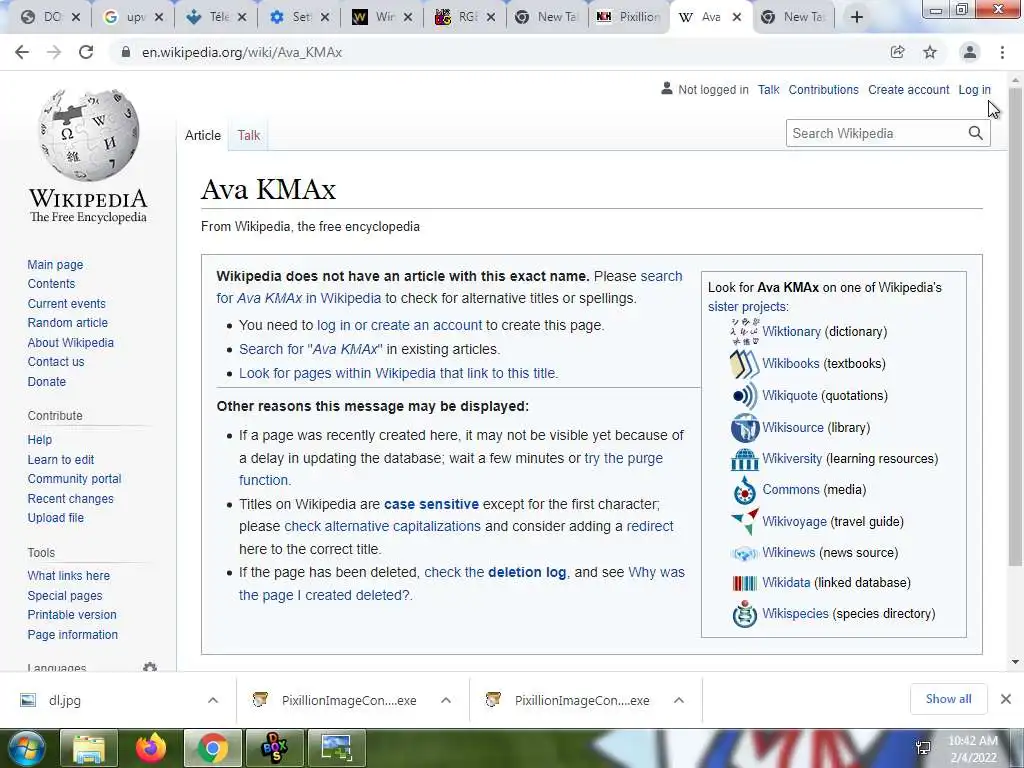Open Chrome three-dot menu
This screenshot has width=1024, height=768.
pyautogui.click(x=1002, y=52)
